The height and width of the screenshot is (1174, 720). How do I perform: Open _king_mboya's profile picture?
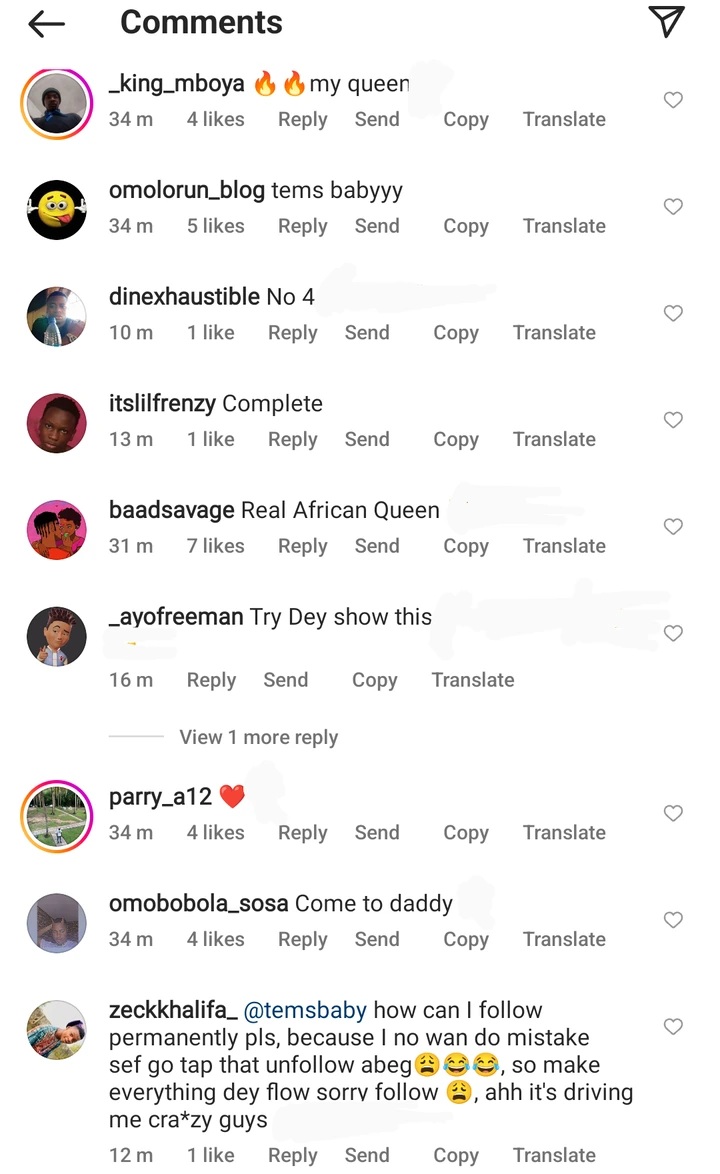pos(56,104)
